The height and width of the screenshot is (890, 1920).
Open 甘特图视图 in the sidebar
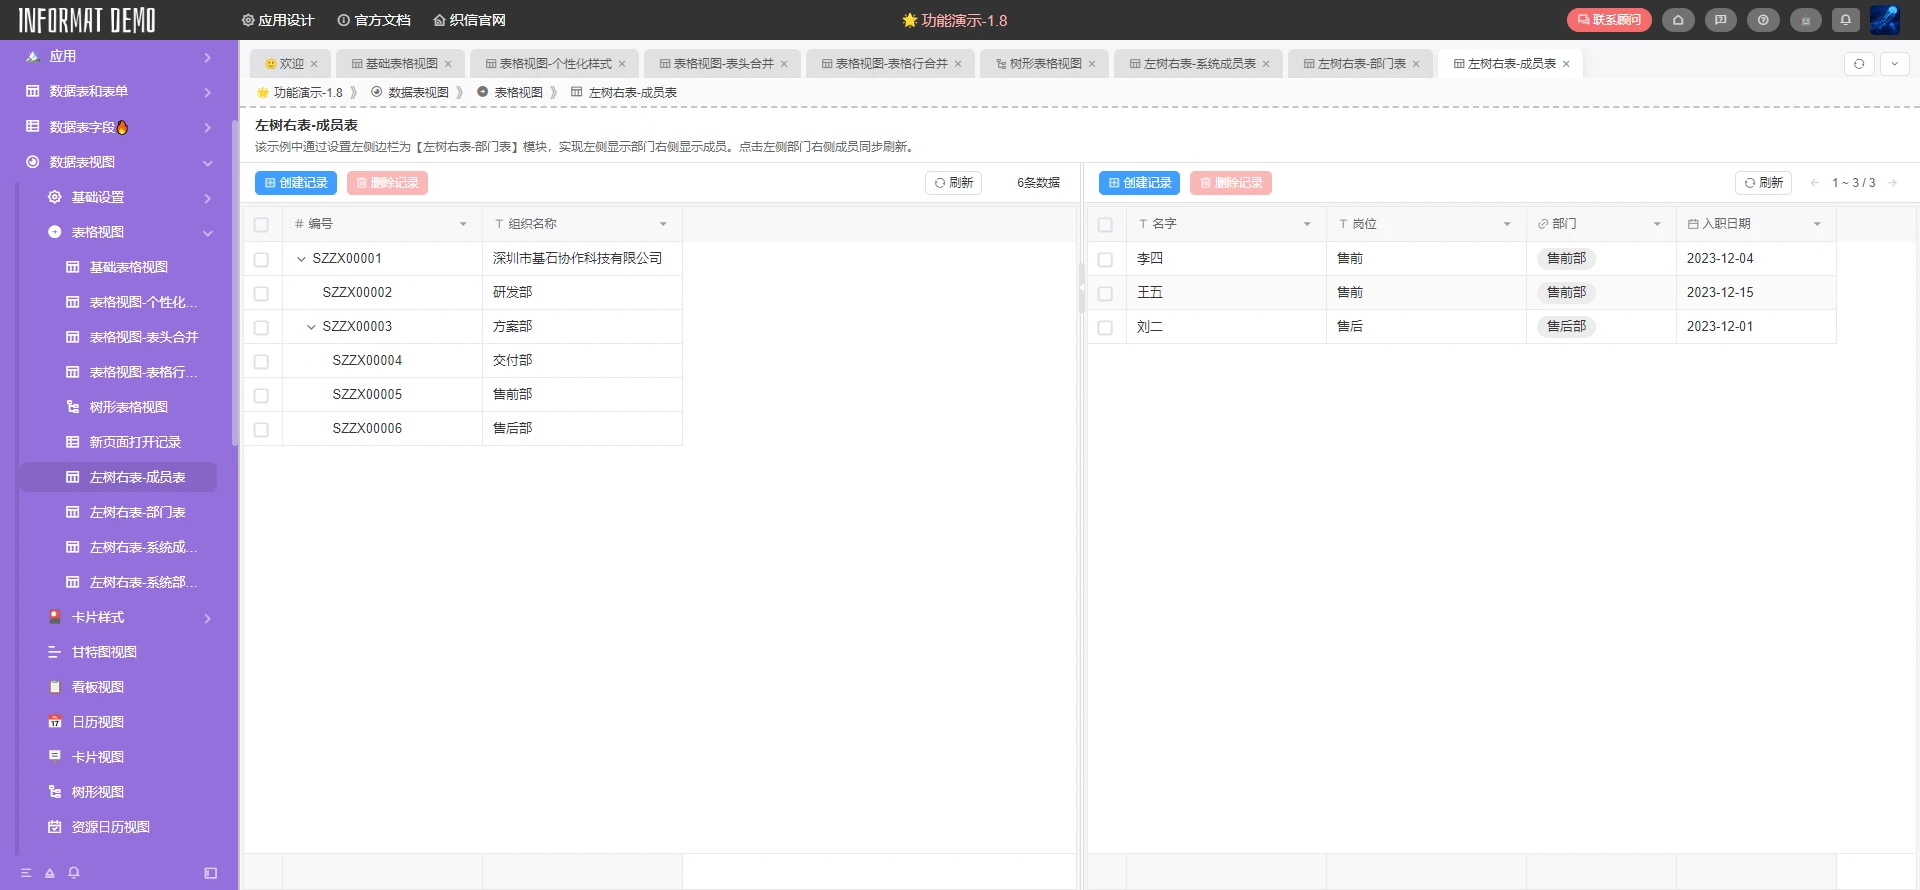tap(104, 652)
